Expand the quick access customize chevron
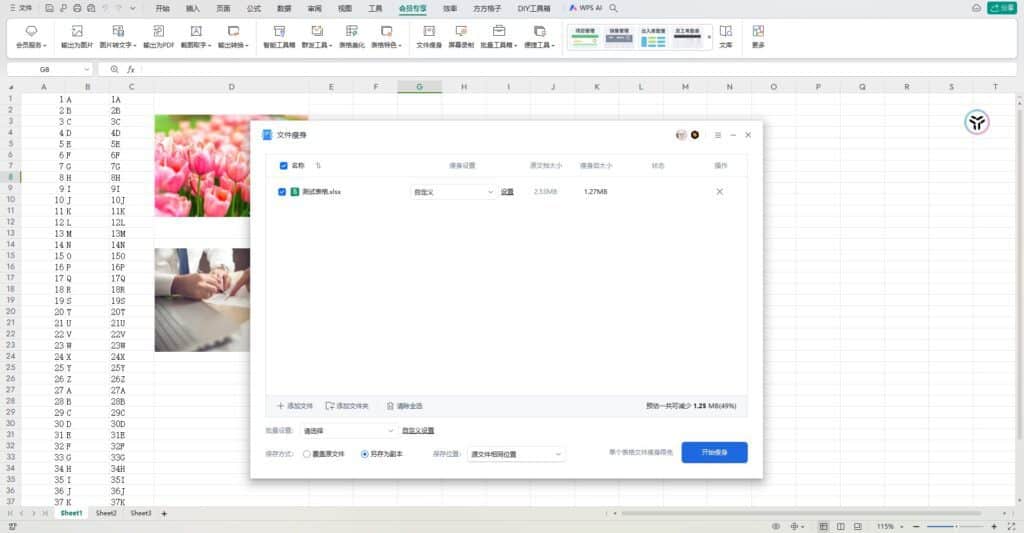 click(133, 8)
